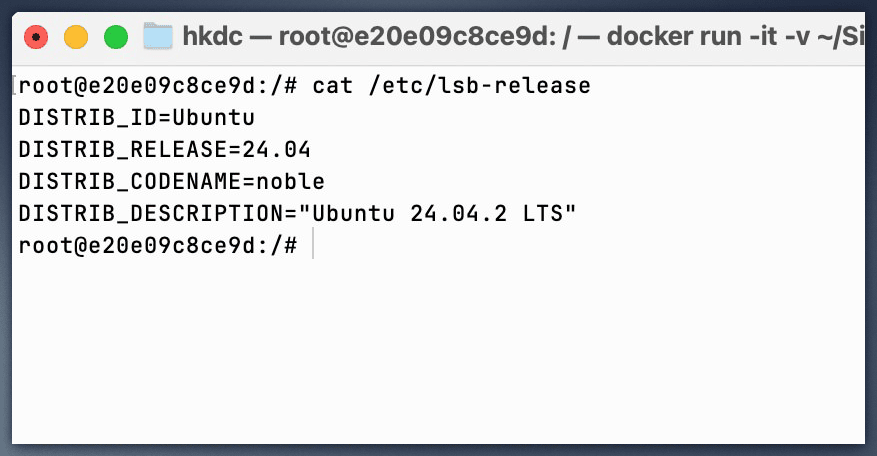Click the first root@e20e09c8ce9d prompt on top line
The height and width of the screenshot is (456, 877).
[145, 87]
